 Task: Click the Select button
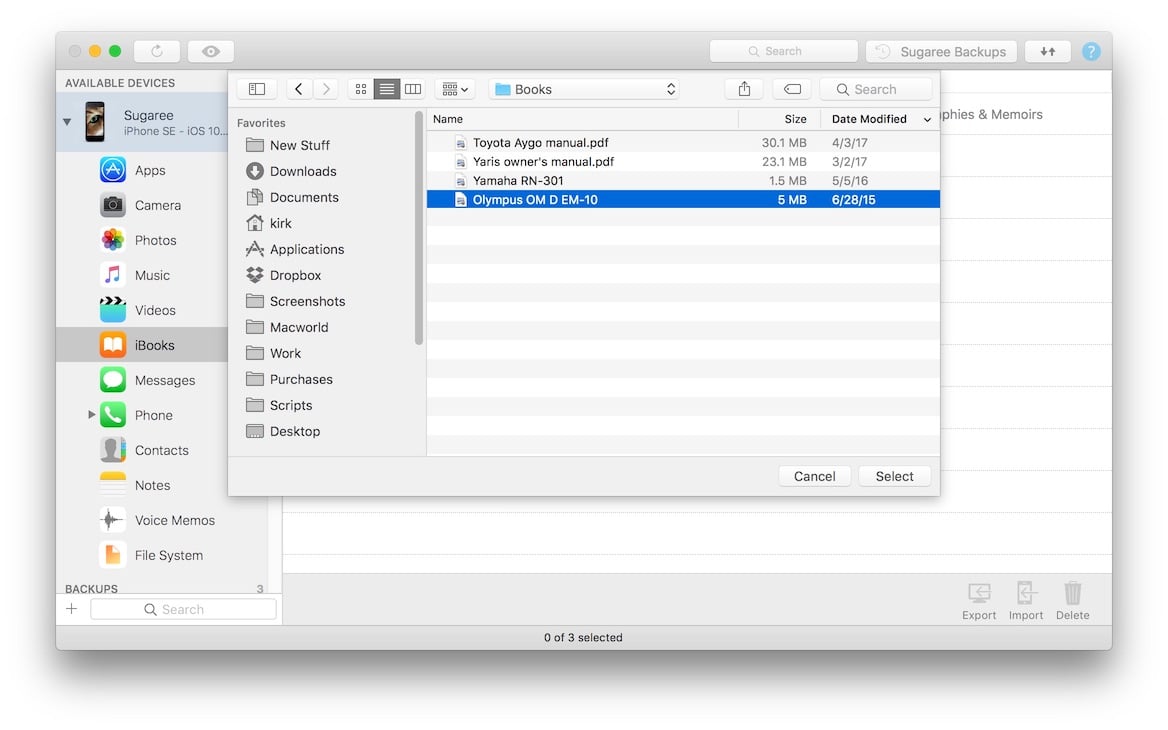895,477
